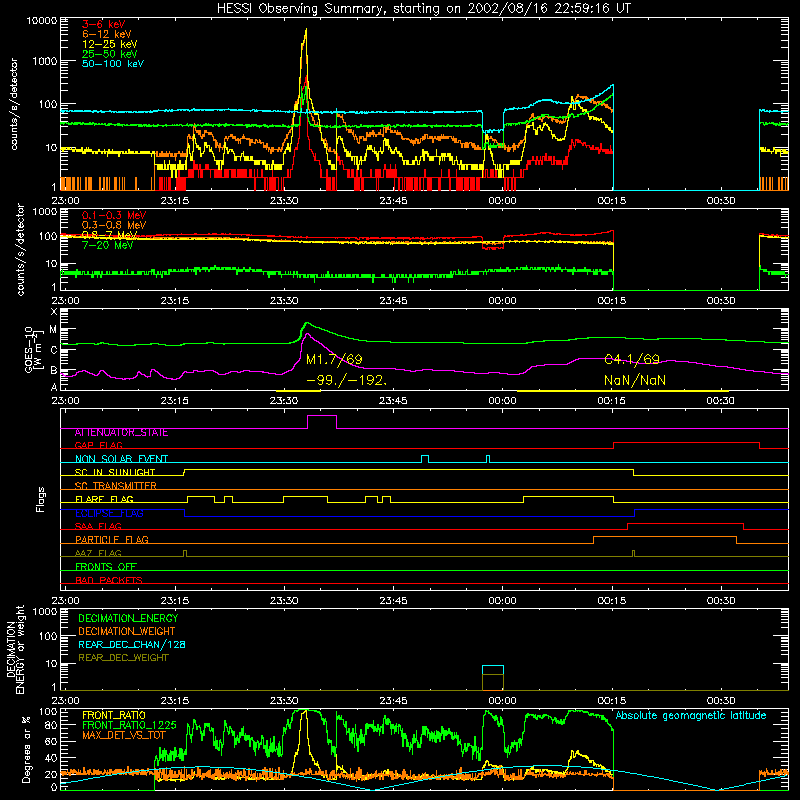Click the 10000 tick label on top plot
This screenshot has width=800, height=800.
41,20
